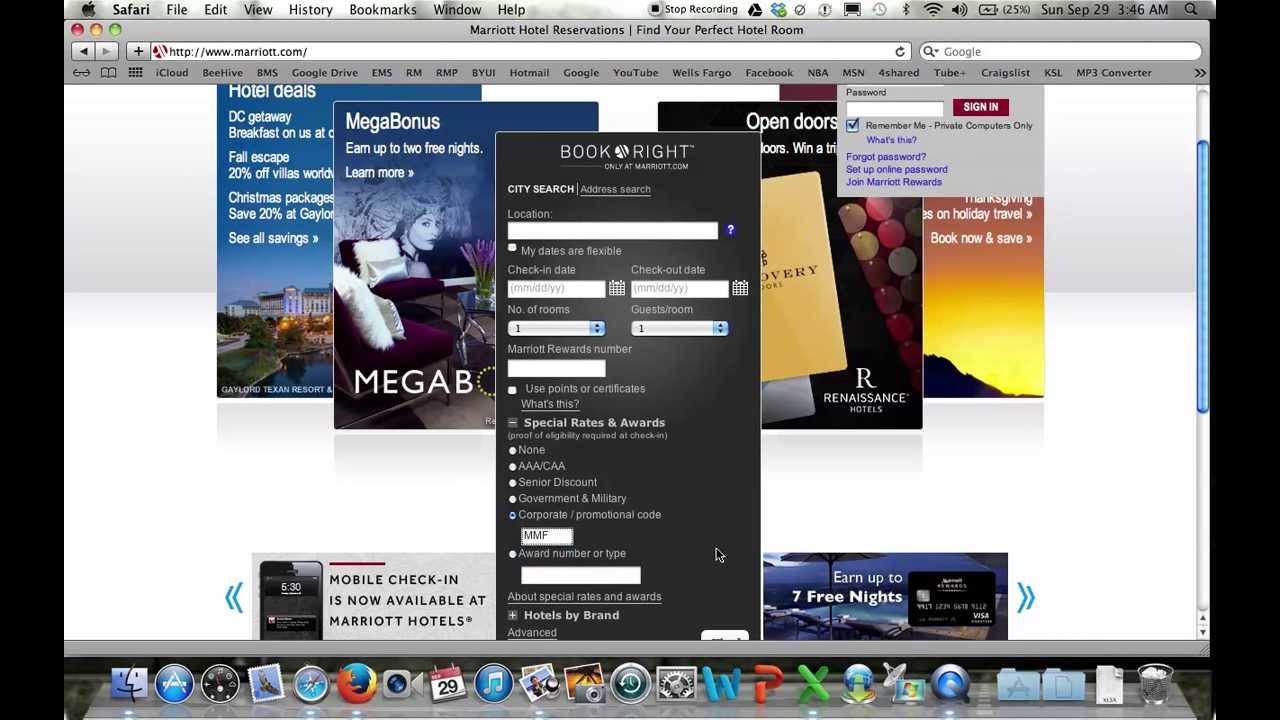Open the Apple menu

(88, 10)
